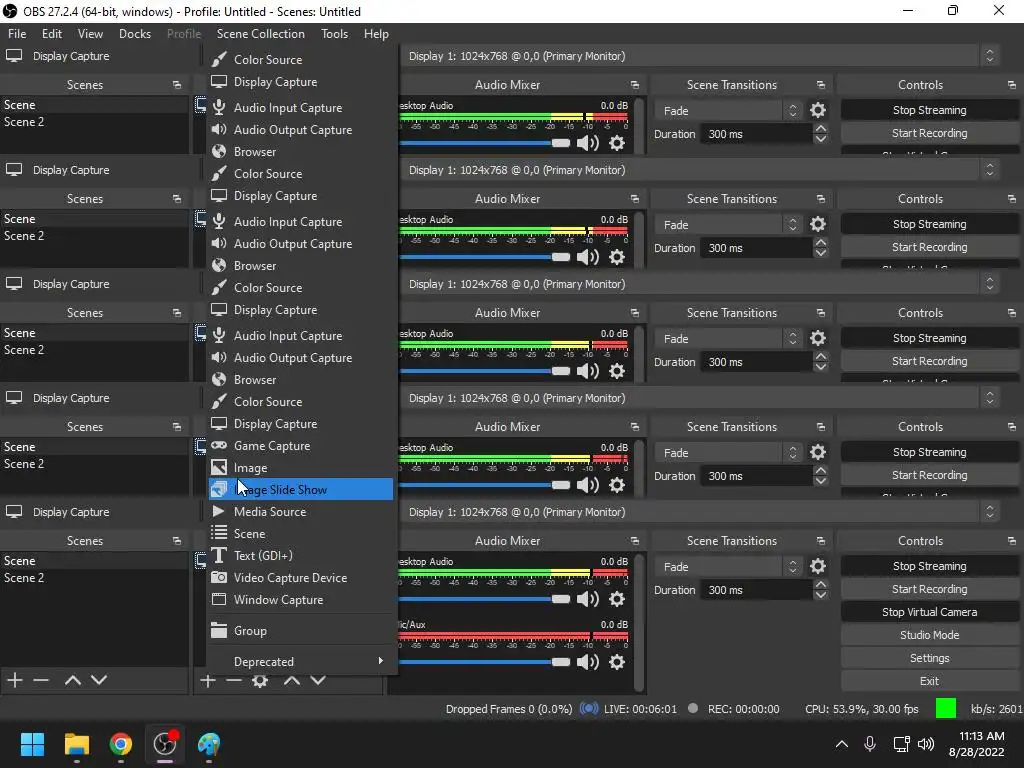Click the Exit button
The width and height of the screenshot is (1024, 768).
click(x=929, y=681)
